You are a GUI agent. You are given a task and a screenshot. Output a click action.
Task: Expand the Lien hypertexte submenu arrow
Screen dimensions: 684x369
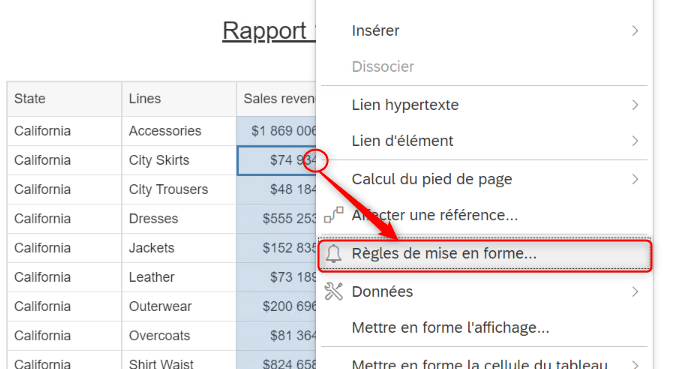[x=635, y=105]
